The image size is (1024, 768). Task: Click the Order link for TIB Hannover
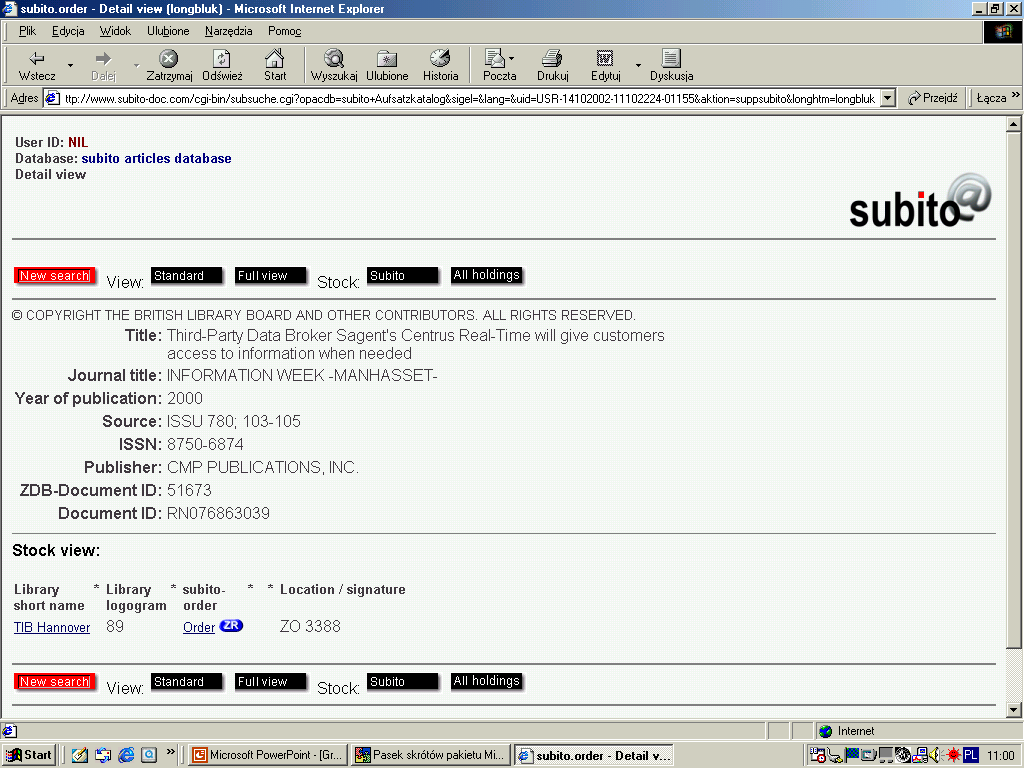point(199,628)
